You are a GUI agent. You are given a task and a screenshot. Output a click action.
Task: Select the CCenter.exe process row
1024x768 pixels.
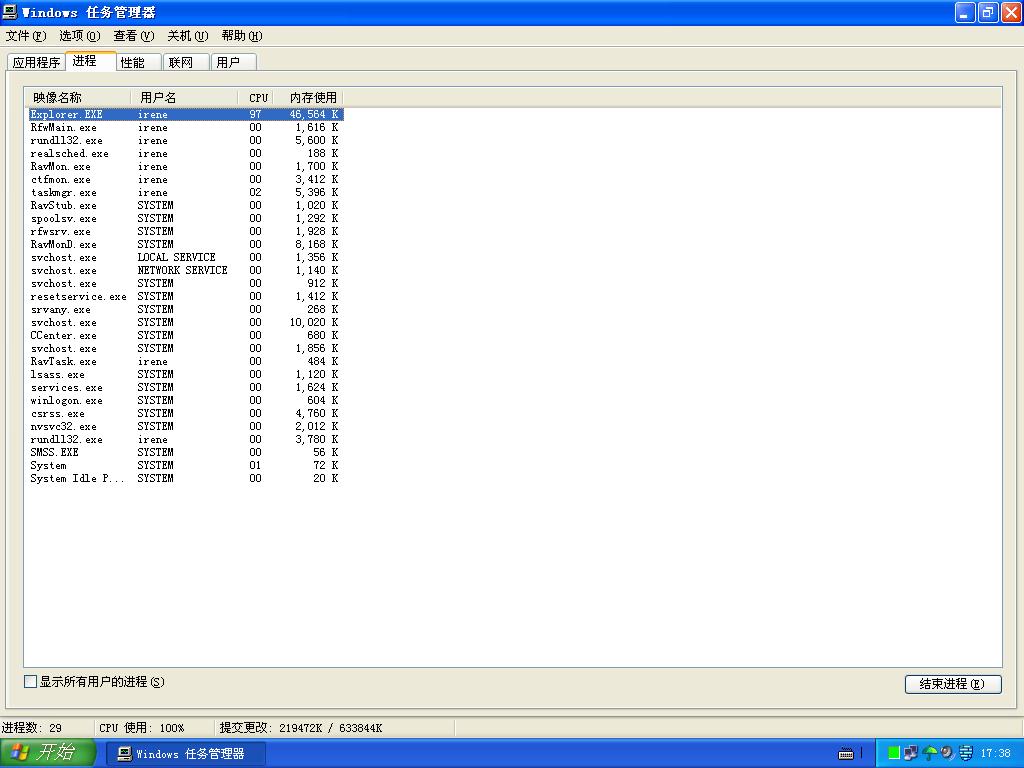(x=185, y=336)
